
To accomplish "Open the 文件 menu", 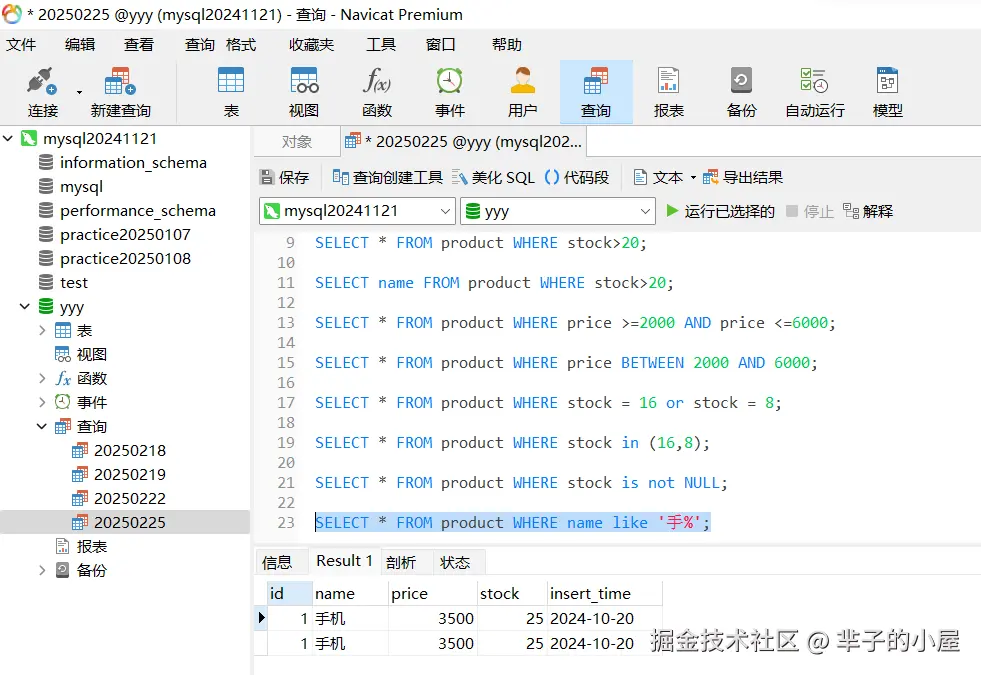I will 21,44.
